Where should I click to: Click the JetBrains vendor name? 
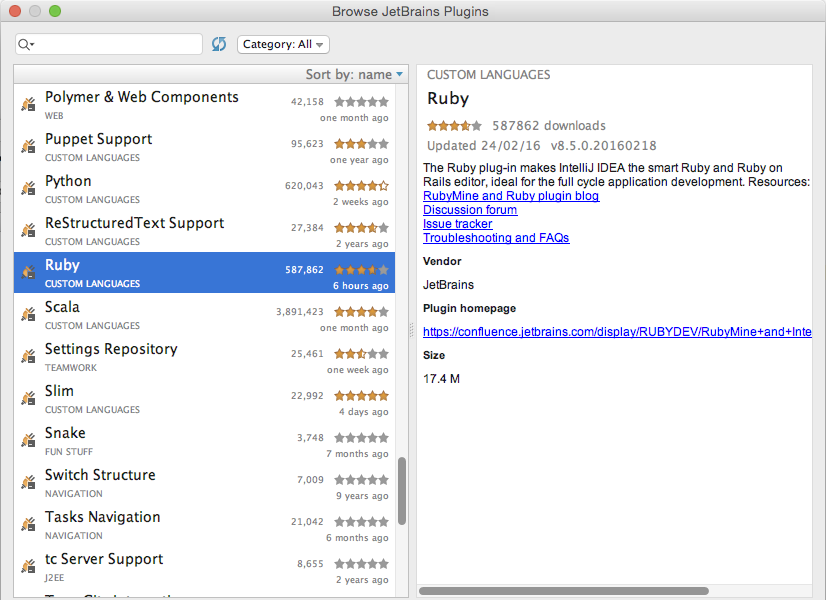[x=448, y=285]
